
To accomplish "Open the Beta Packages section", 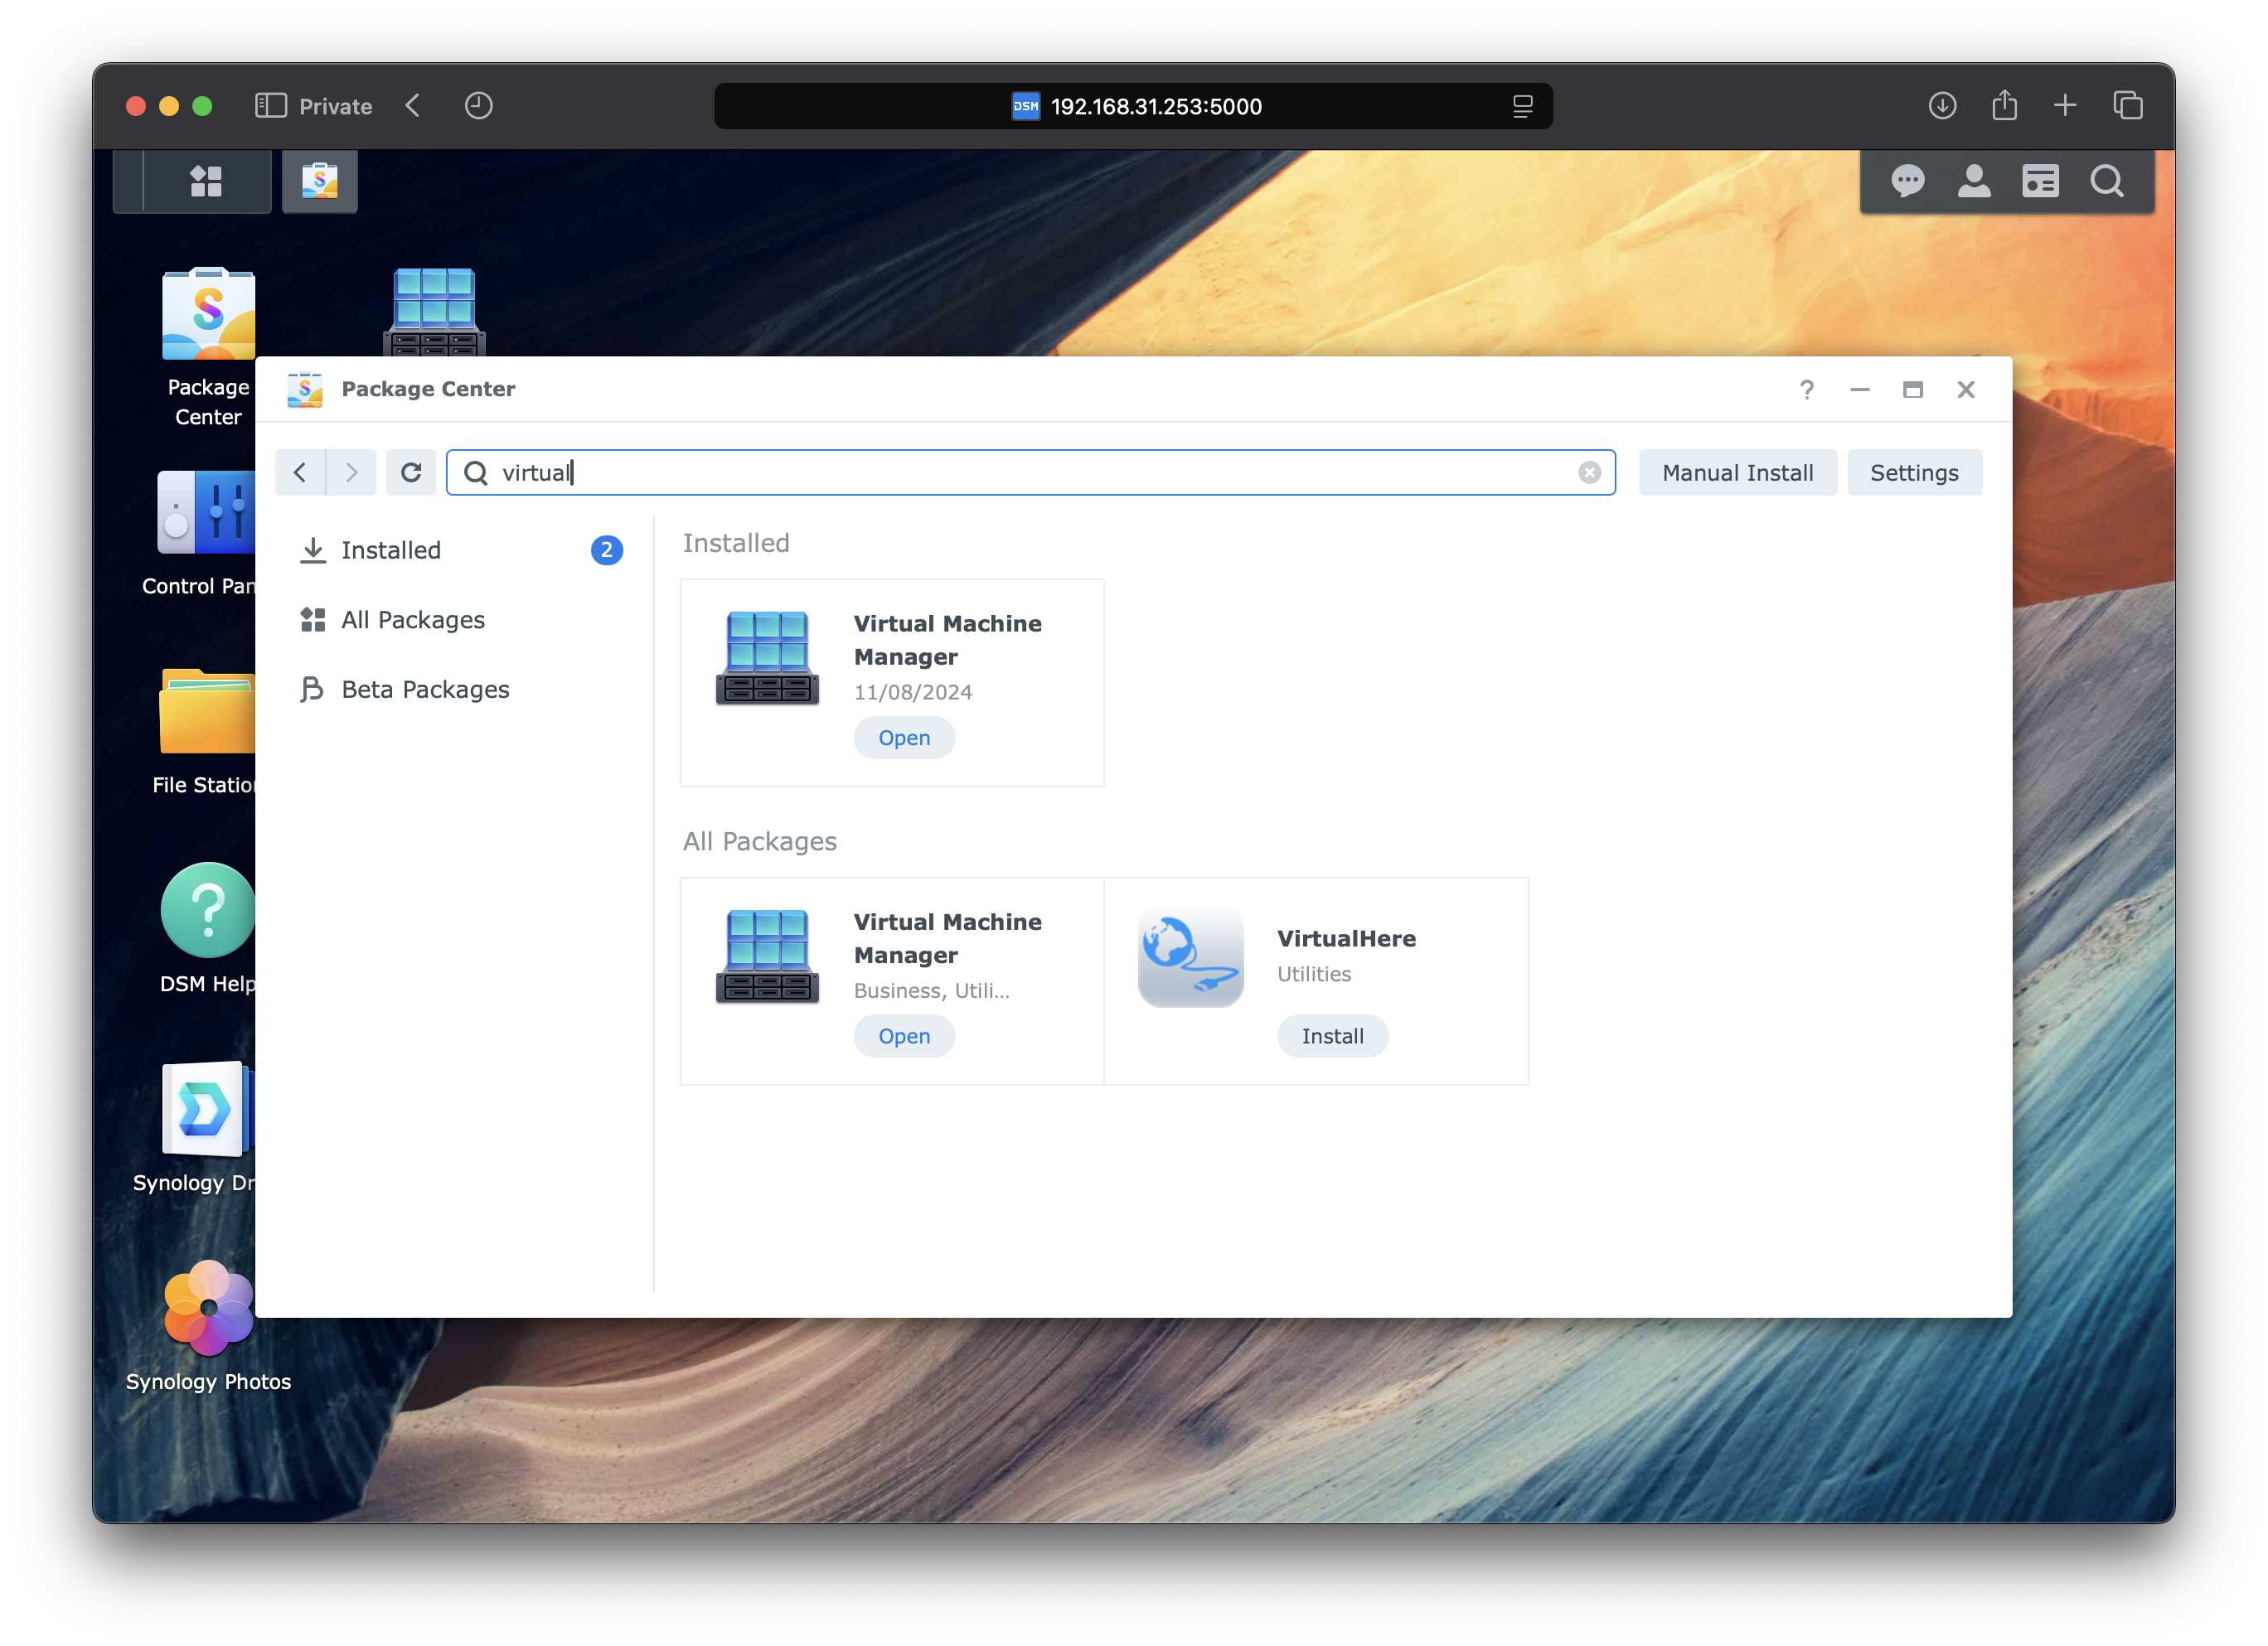I will point(425,689).
